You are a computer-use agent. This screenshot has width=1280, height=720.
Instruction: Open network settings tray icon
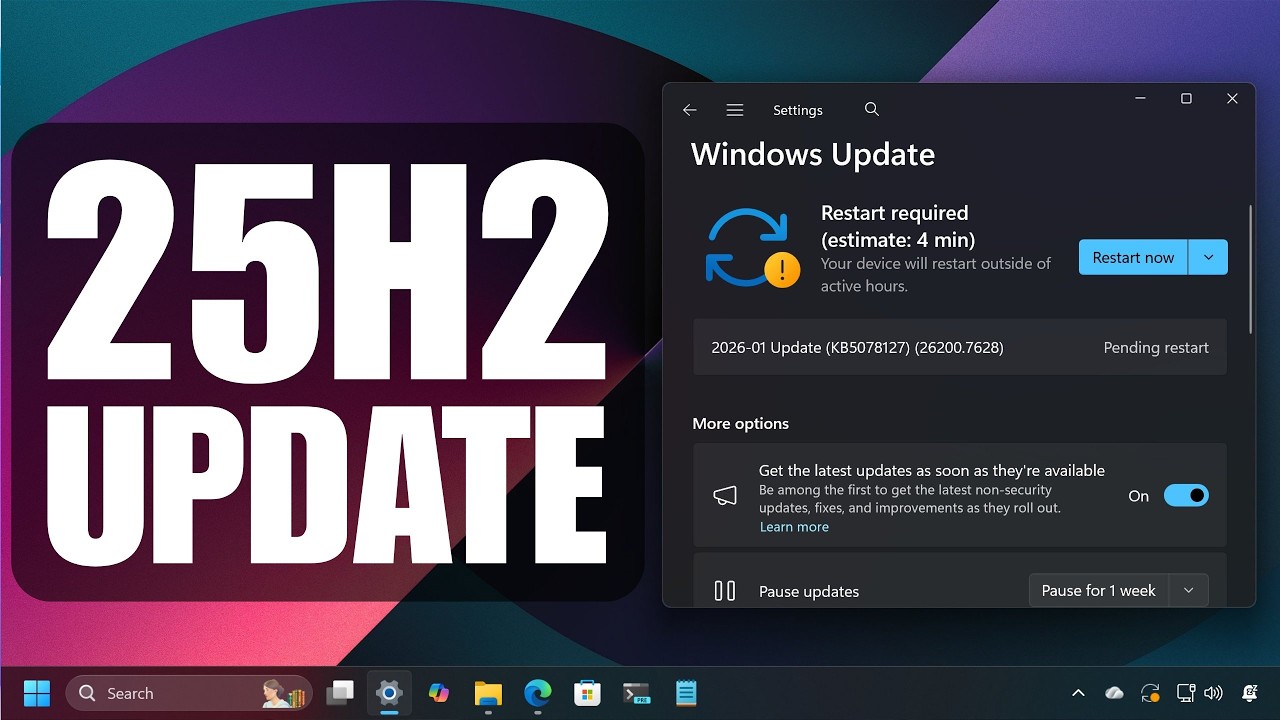coord(1186,693)
